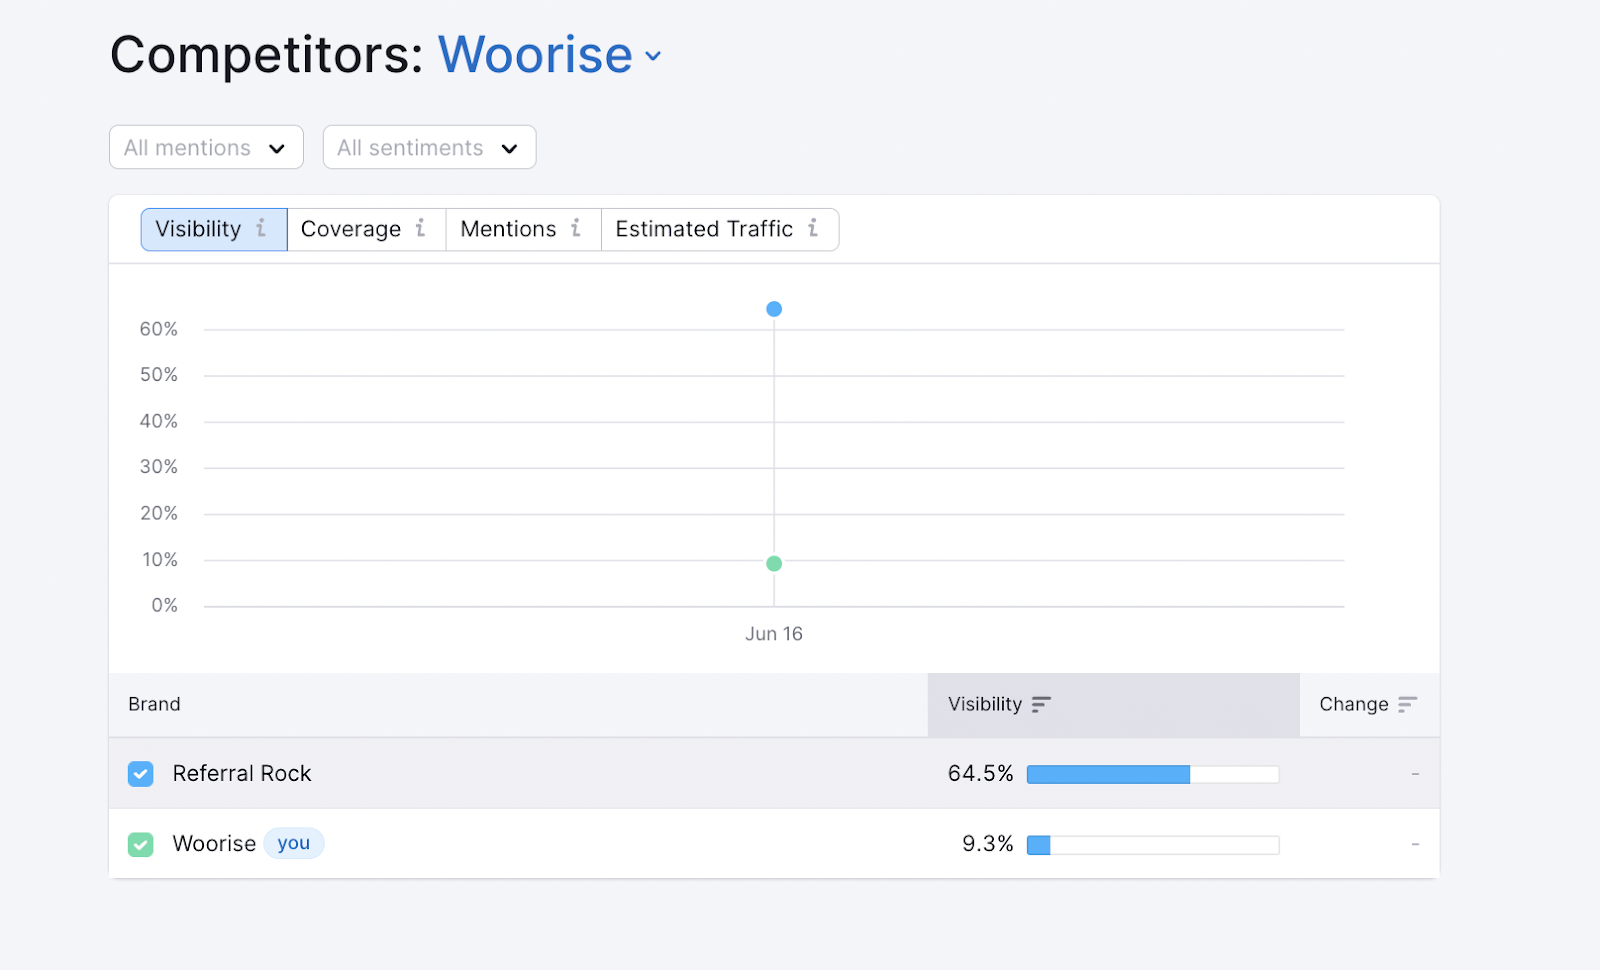1600x970 pixels.
Task: Click the blue Referral Rock data point on chart
Action: tap(774, 309)
